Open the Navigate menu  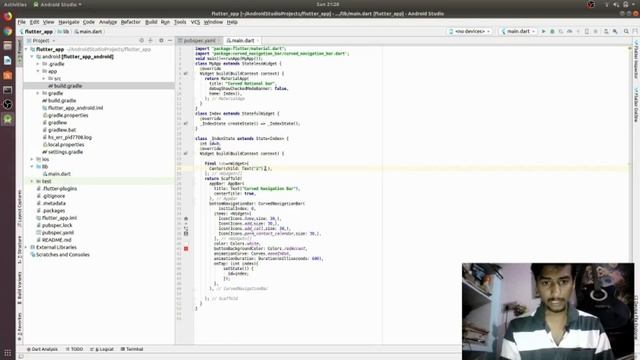[69, 22]
